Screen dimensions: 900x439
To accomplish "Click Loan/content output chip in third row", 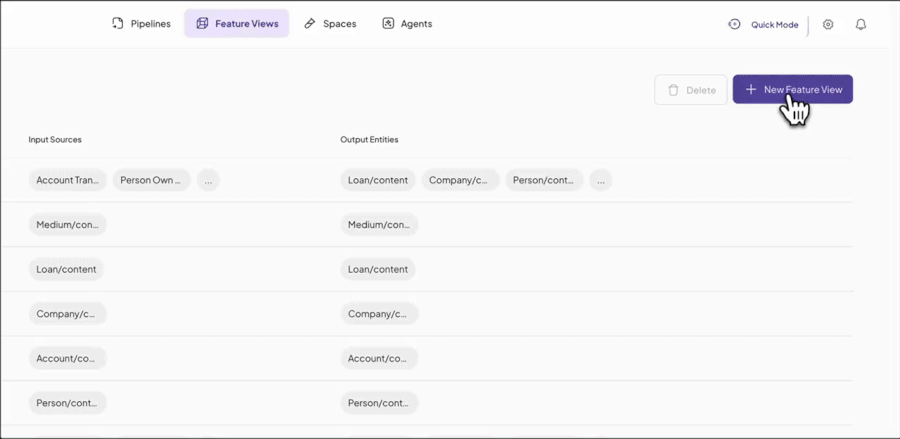I will pos(378,269).
